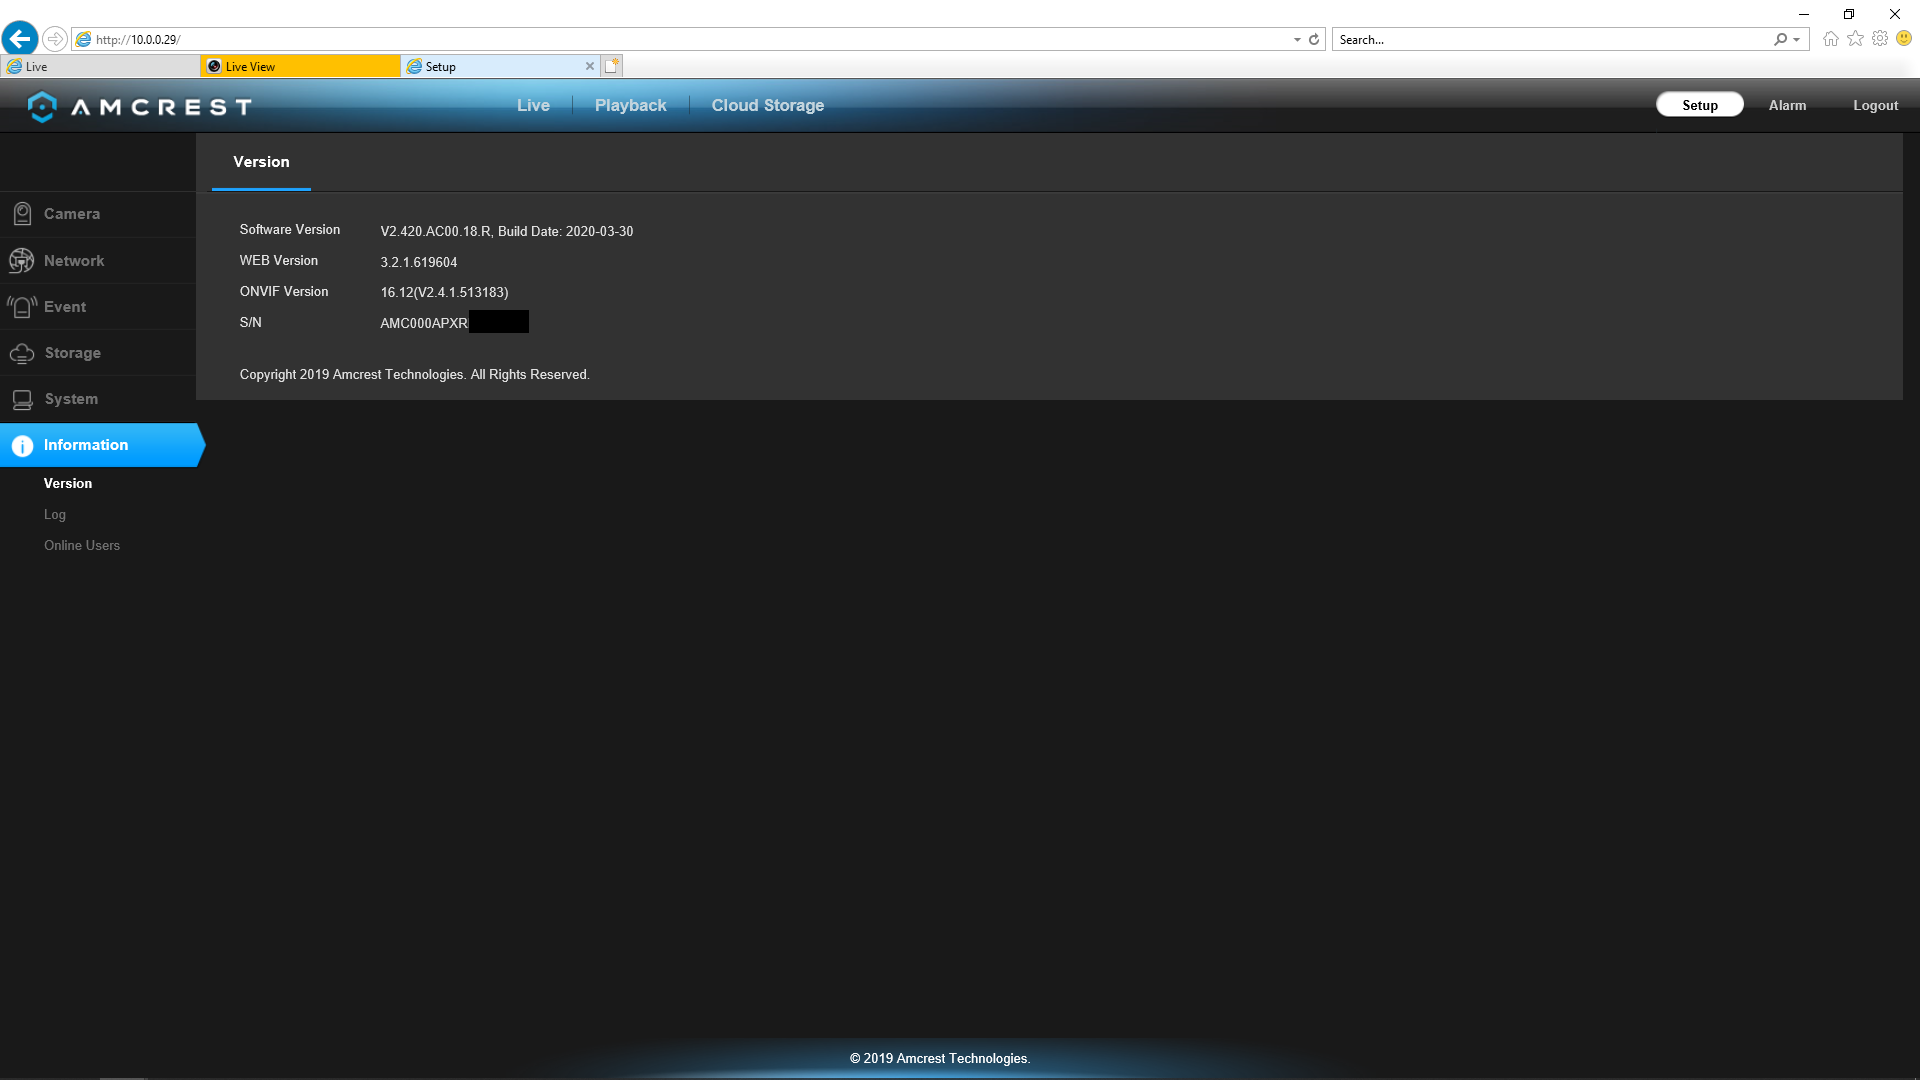Image resolution: width=1920 pixels, height=1080 pixels.
Task: Open favorites star icon
Action: coord(1855,39)
